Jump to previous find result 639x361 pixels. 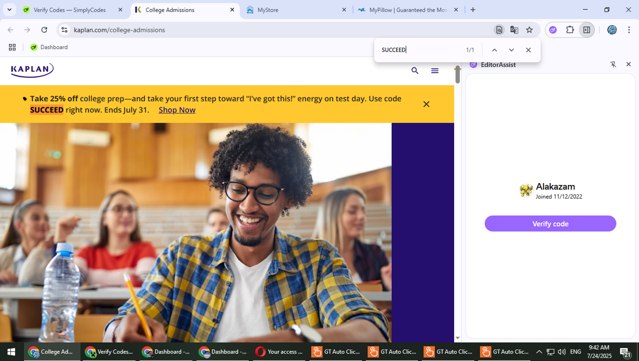point(494,50)
